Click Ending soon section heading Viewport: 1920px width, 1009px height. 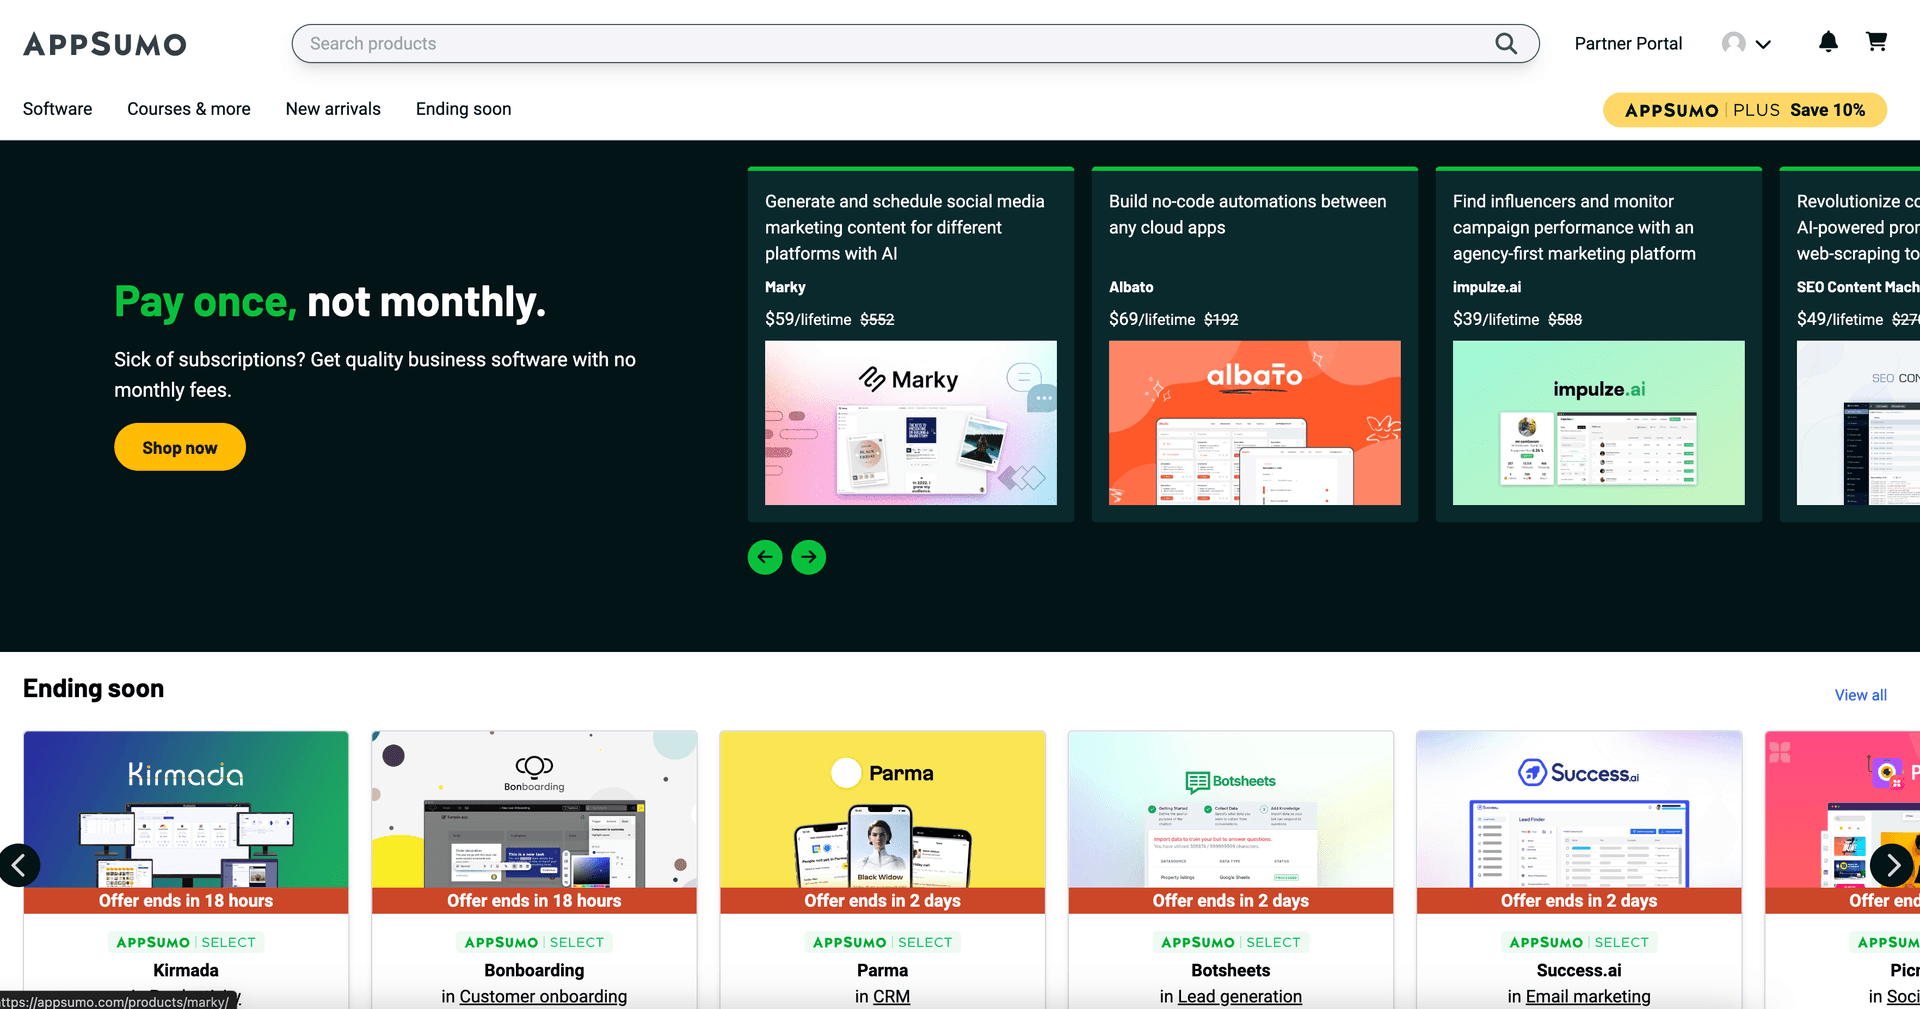point(94,689)
